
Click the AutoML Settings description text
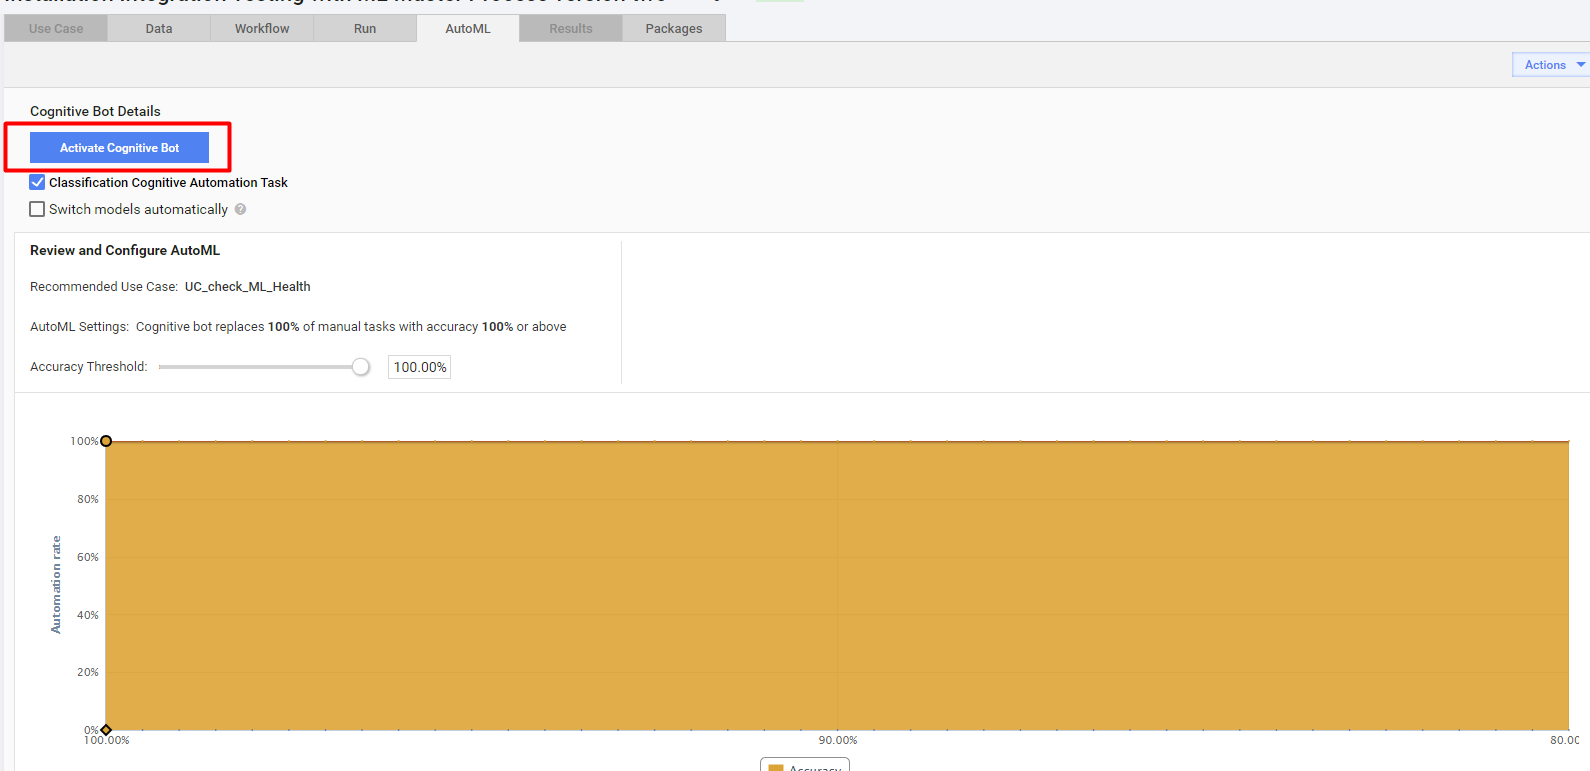pos(351,327)
